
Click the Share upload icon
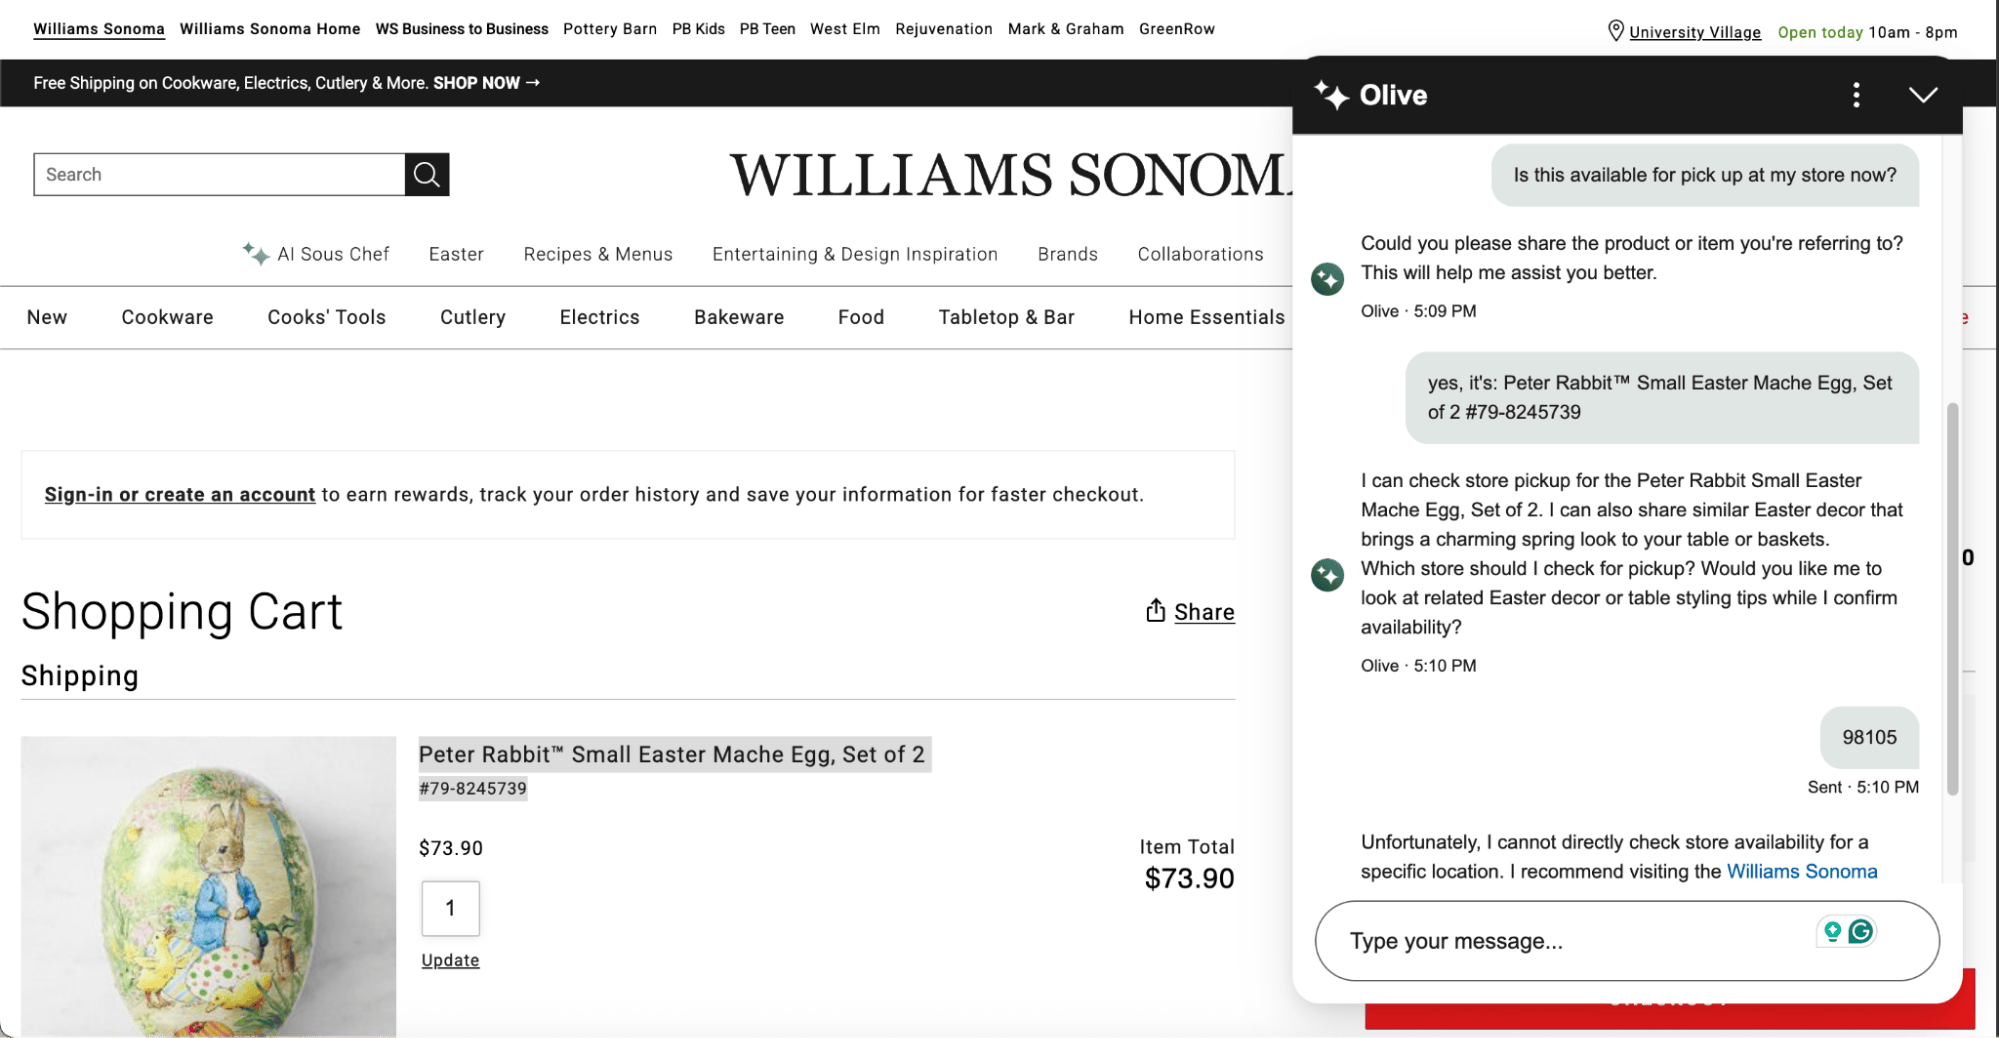[1155, 611]
